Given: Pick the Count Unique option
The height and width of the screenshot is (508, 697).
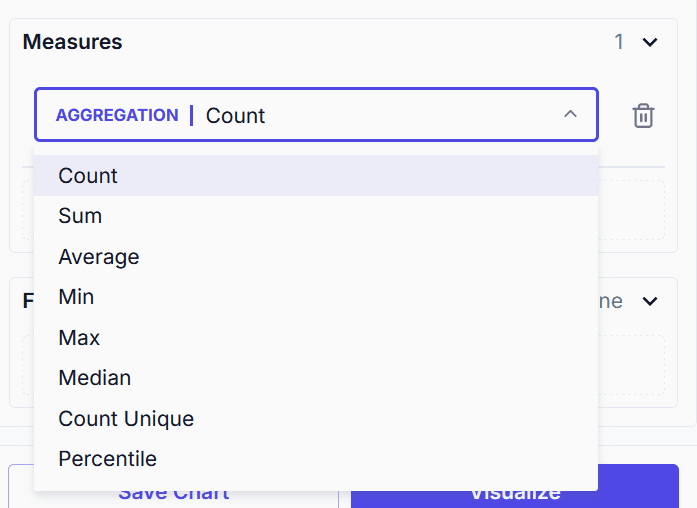Looking at the screenshot, I should click(x=126, y=419).
